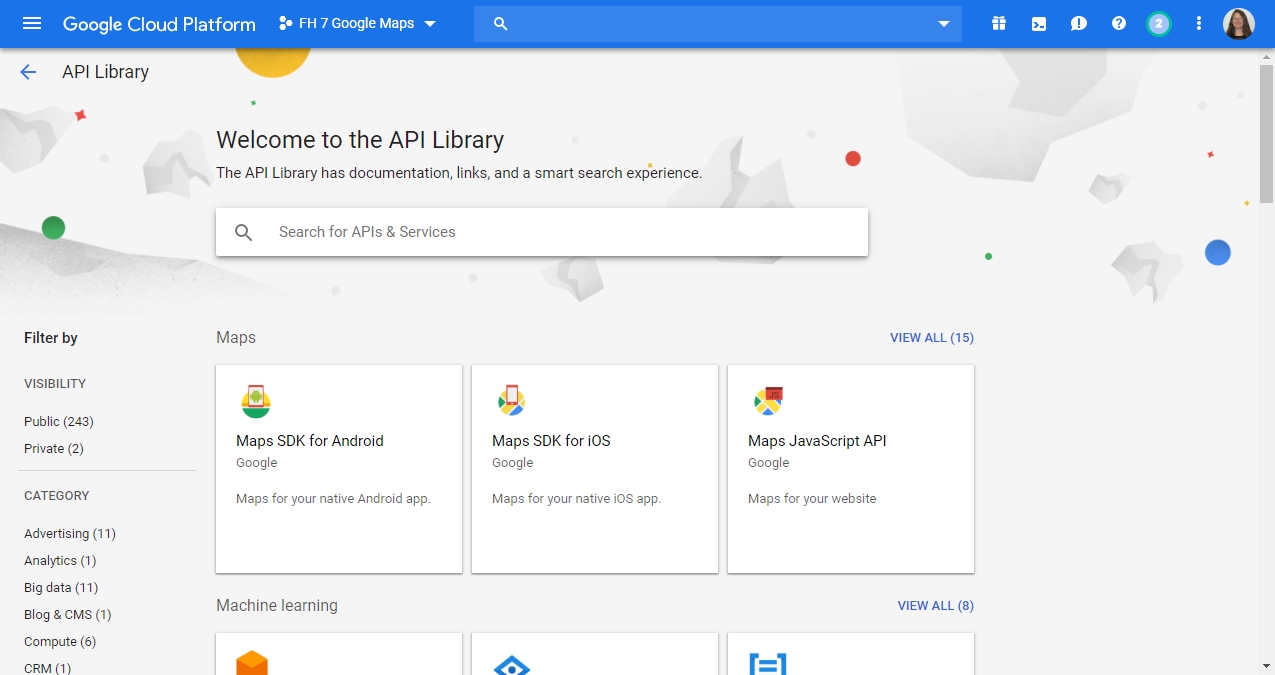The height and width of the screenshot is (675, 1275).
Task: Click the scrollbar up arrow
Action: (1266, 56)
